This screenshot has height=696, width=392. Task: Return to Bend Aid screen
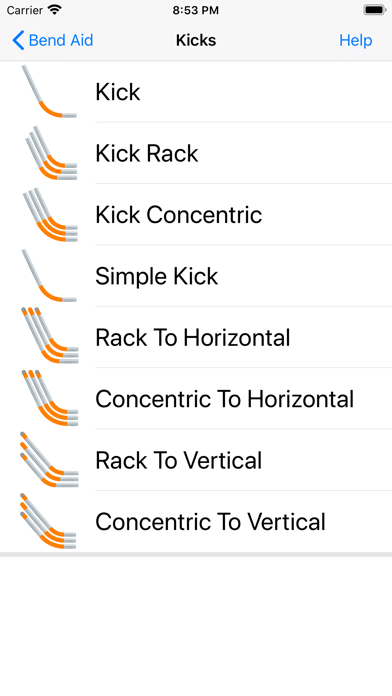(x=52, y=40)
